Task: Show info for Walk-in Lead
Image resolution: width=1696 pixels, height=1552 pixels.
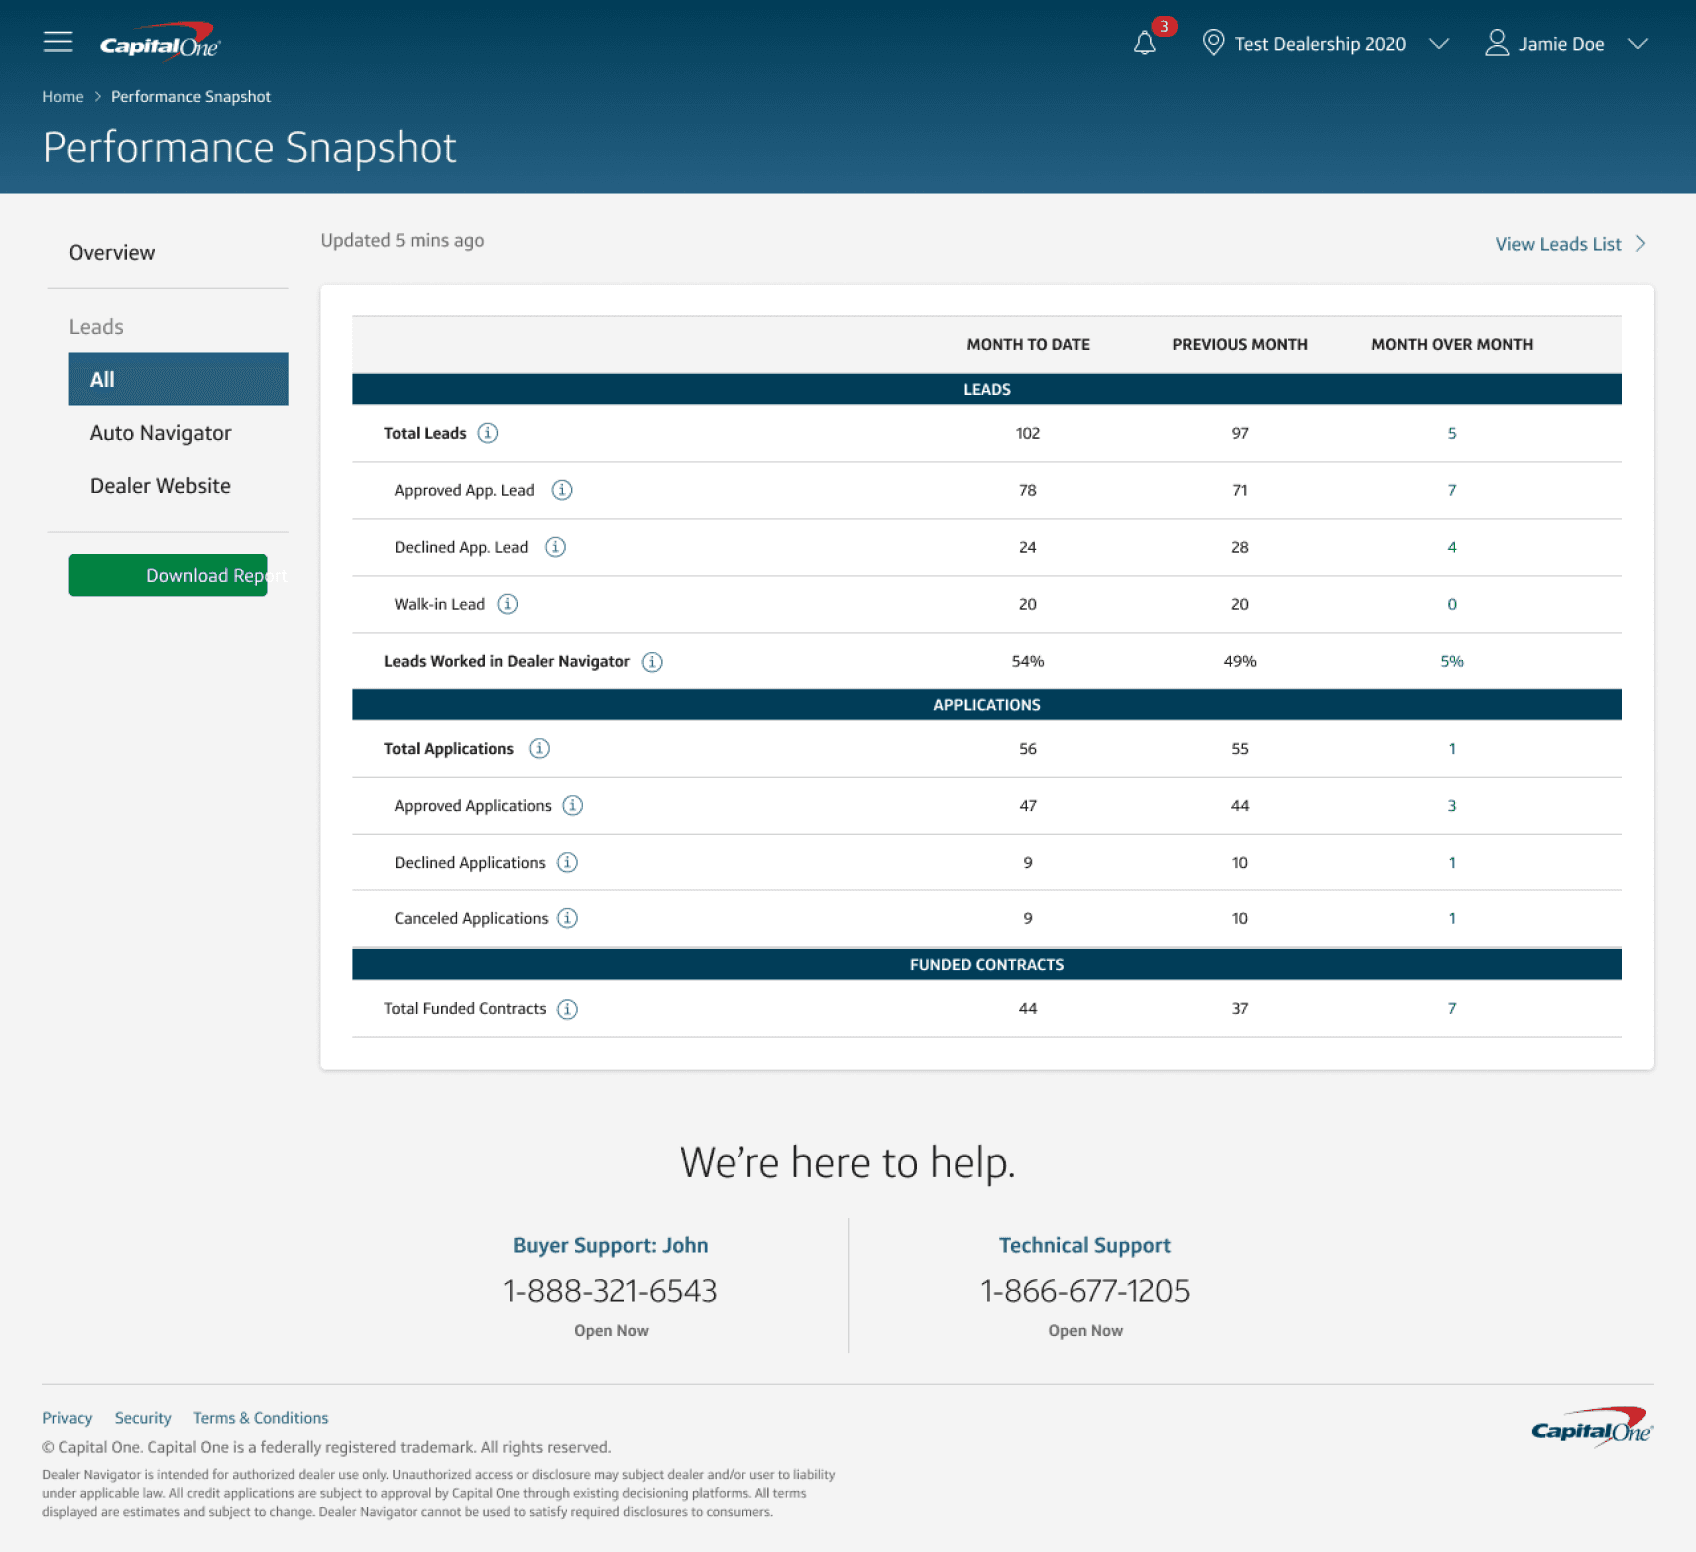Action: click(x=508, y=604)
